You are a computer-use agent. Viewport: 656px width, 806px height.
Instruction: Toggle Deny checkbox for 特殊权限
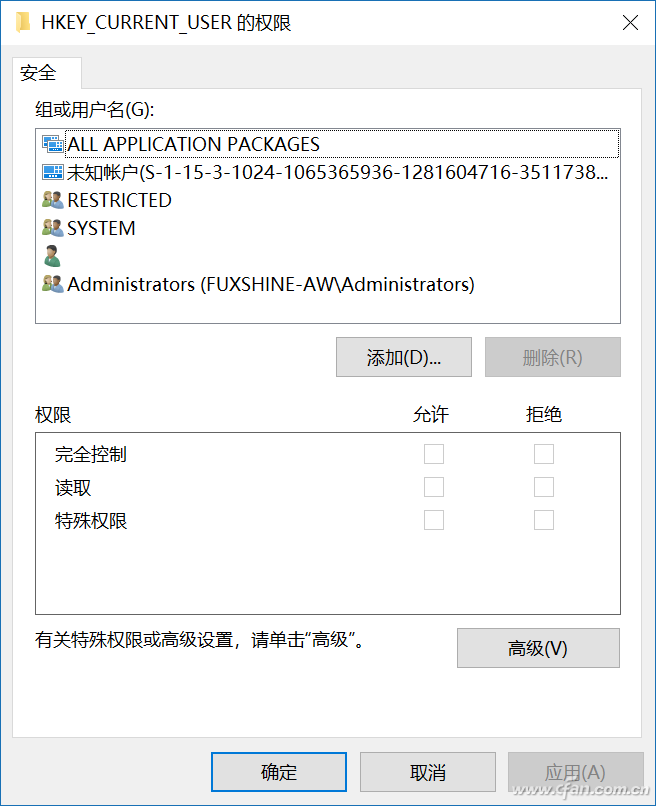pyautogui.click(x=544, y=520)
